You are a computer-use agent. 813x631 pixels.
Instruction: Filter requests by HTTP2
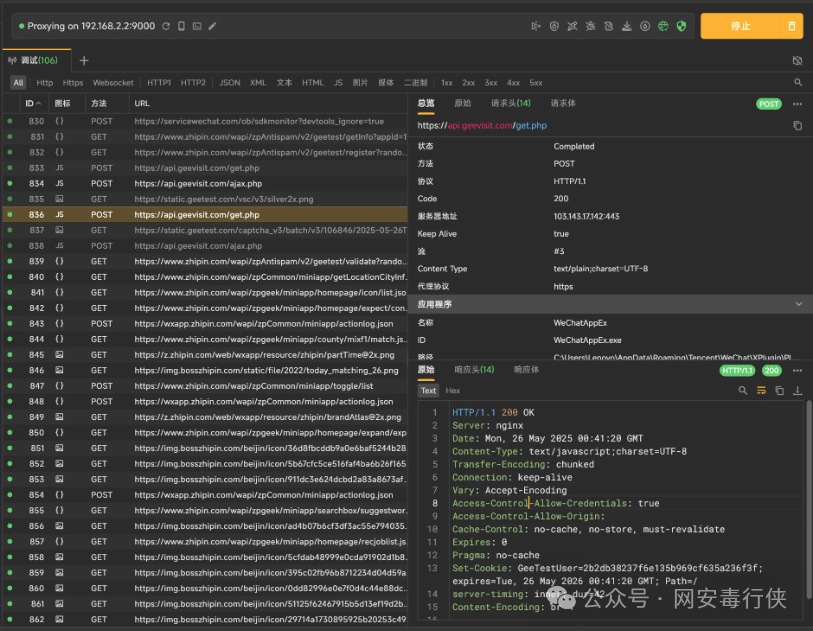193,82
